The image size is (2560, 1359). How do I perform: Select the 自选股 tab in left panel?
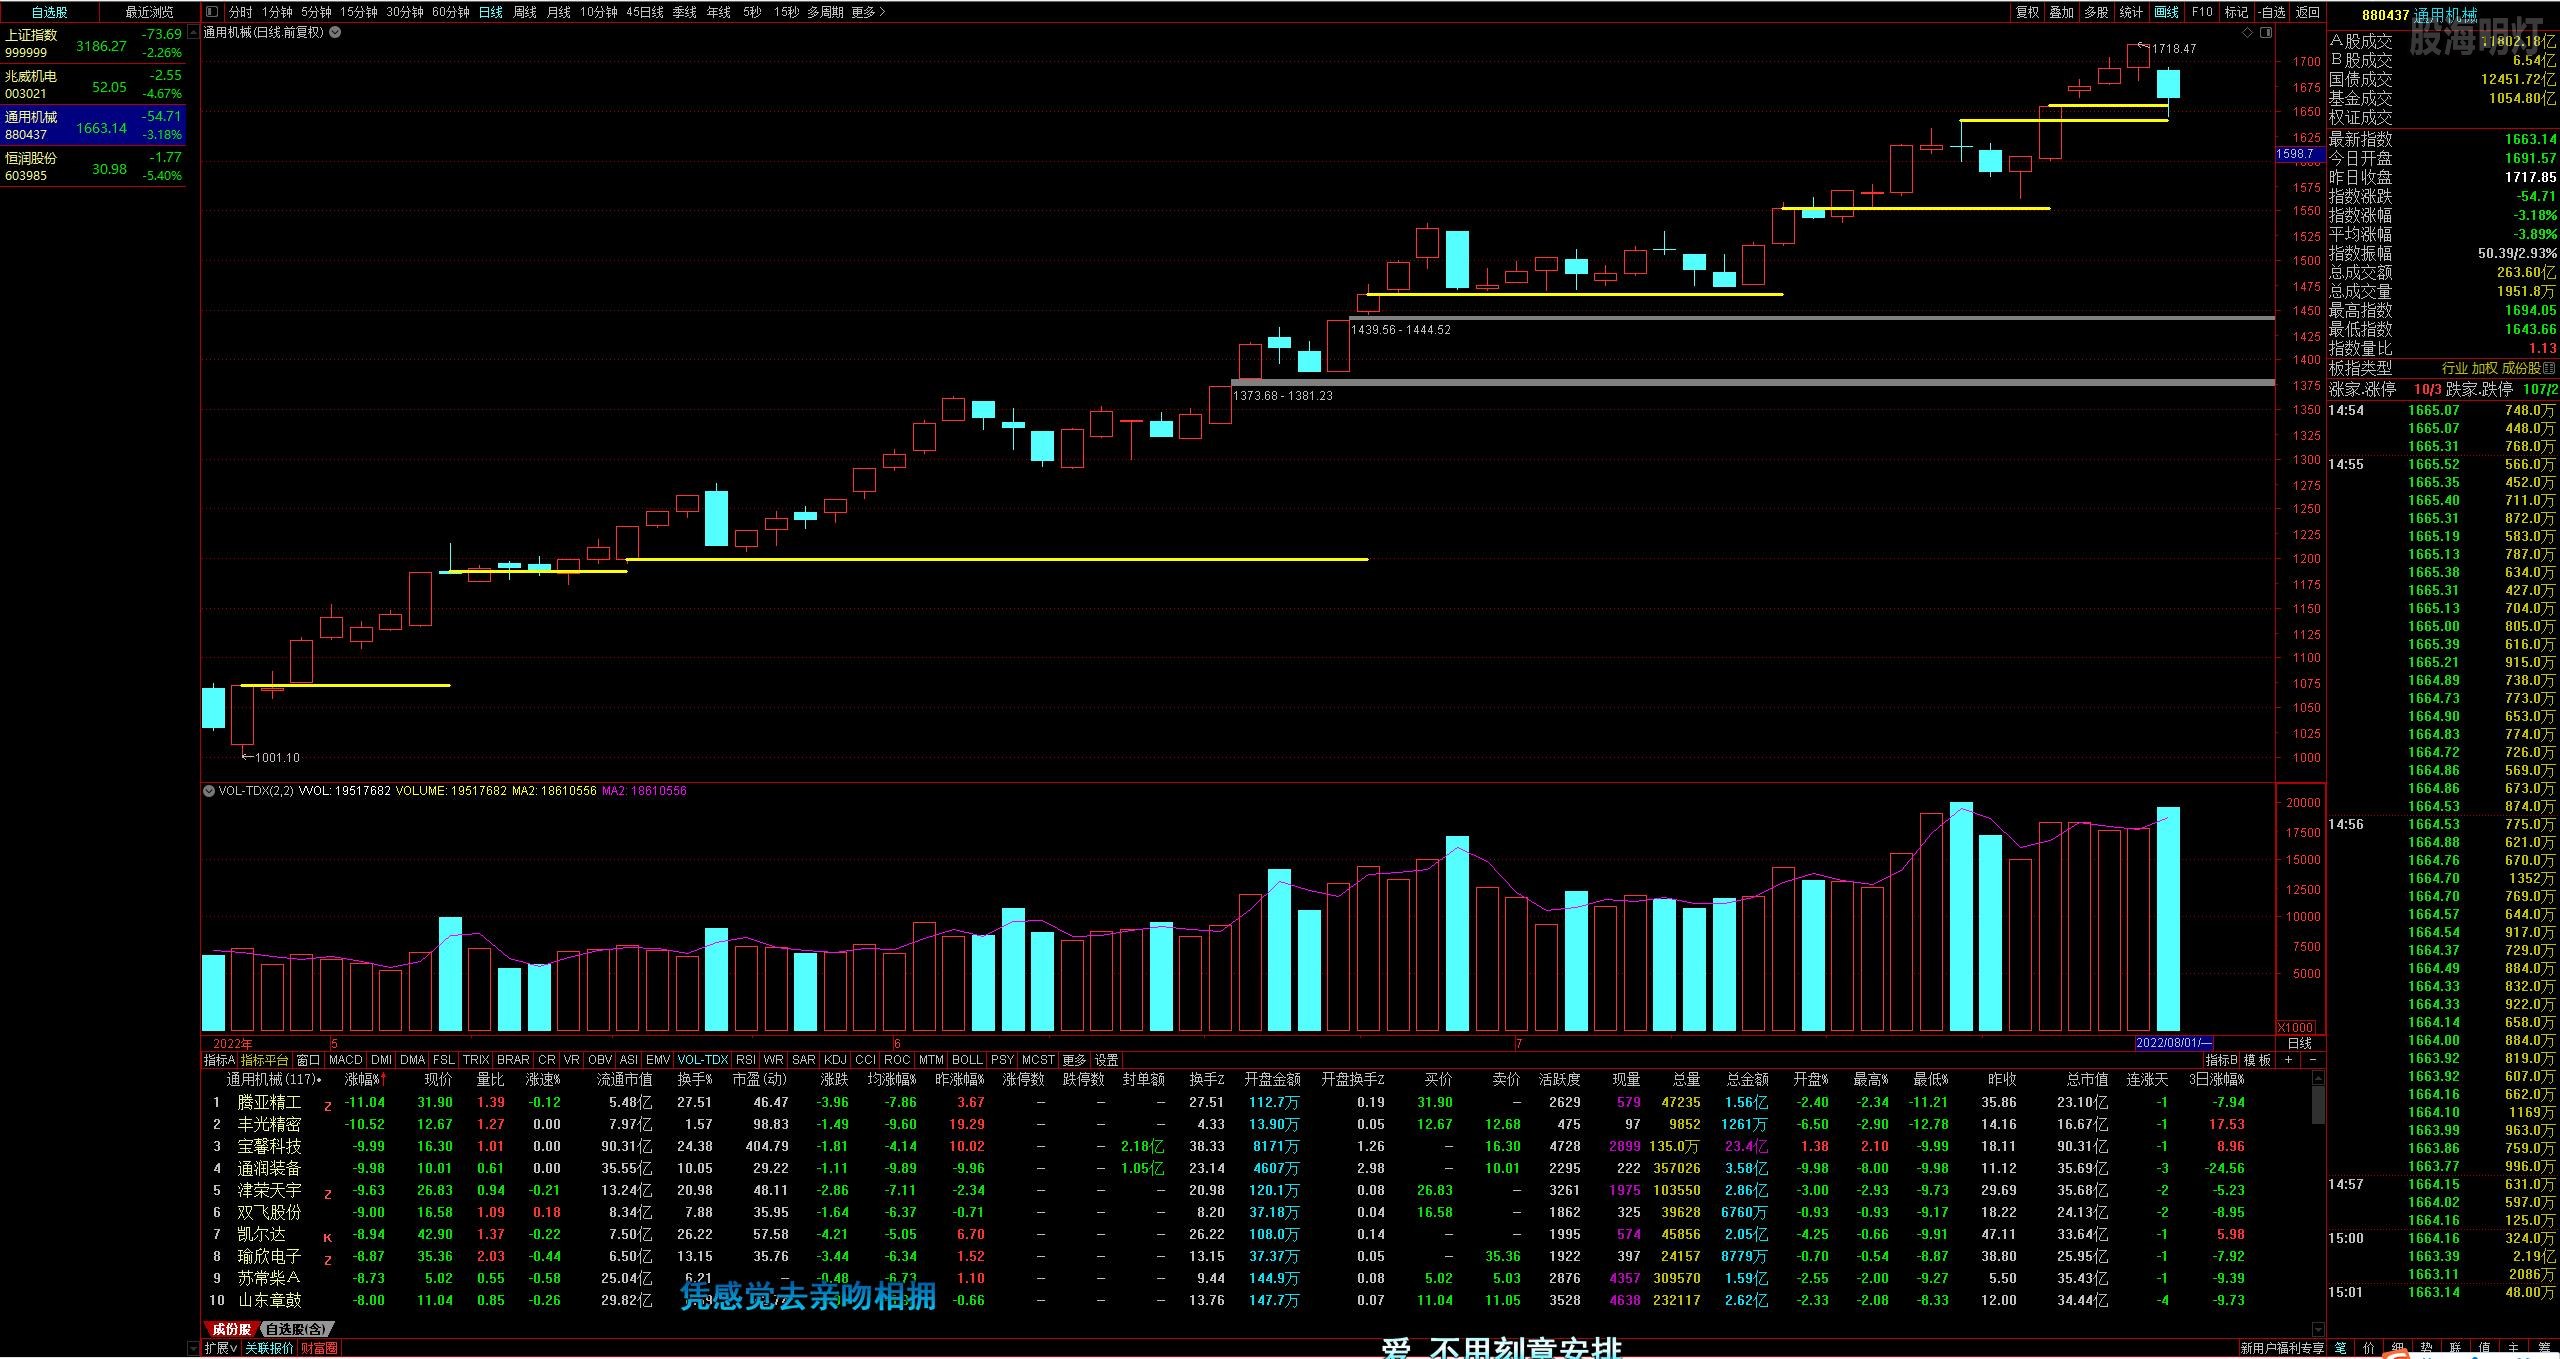tap(50, 12)
